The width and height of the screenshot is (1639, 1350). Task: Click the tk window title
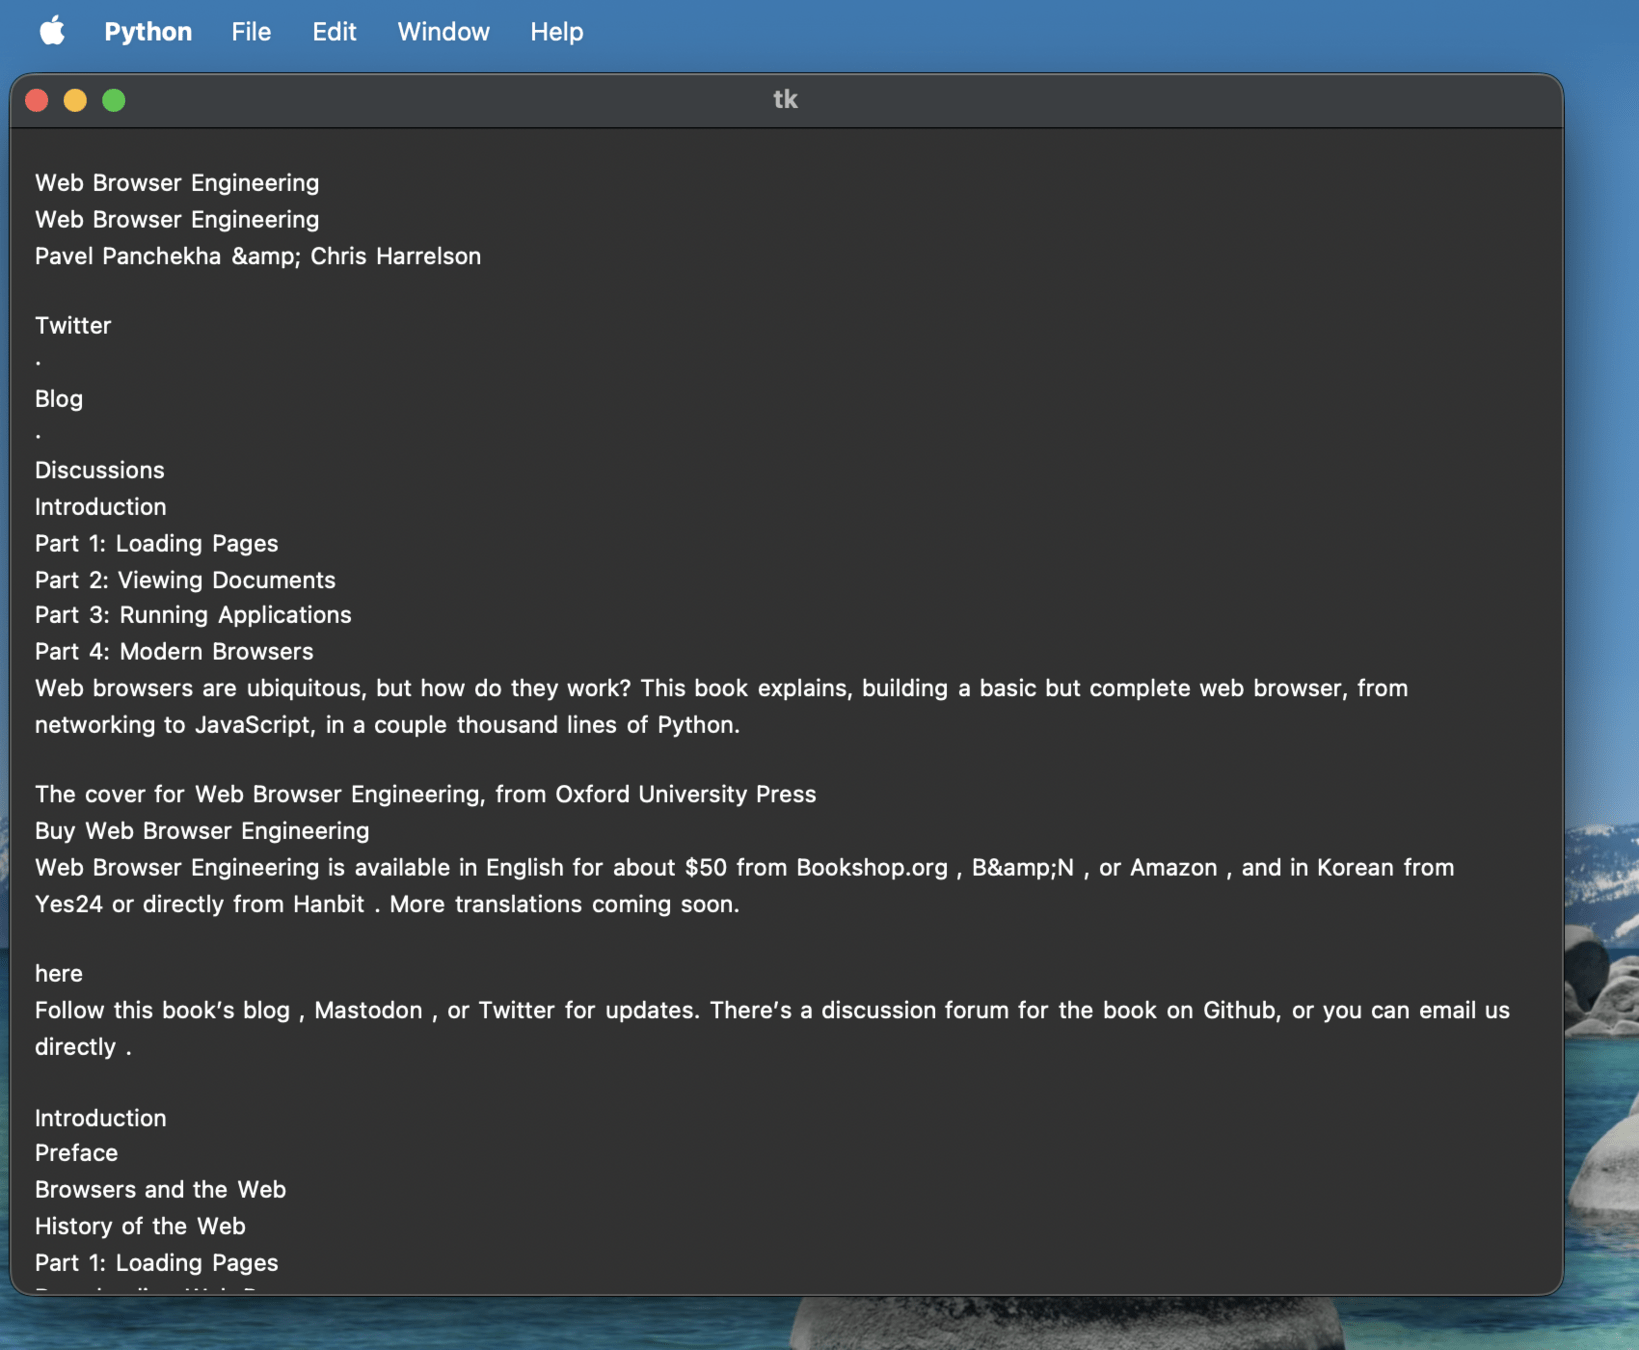pos(785,99)
